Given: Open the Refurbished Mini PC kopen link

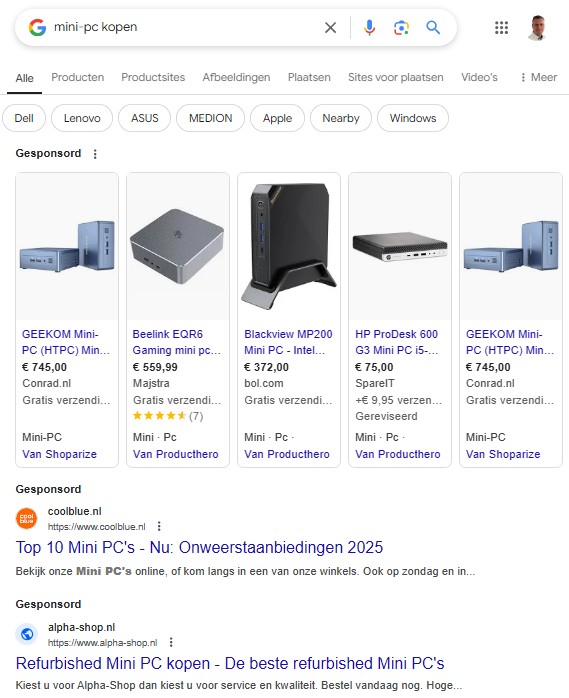Looking at the screenshot, I should pyautogui.click(x=230, y=663).
